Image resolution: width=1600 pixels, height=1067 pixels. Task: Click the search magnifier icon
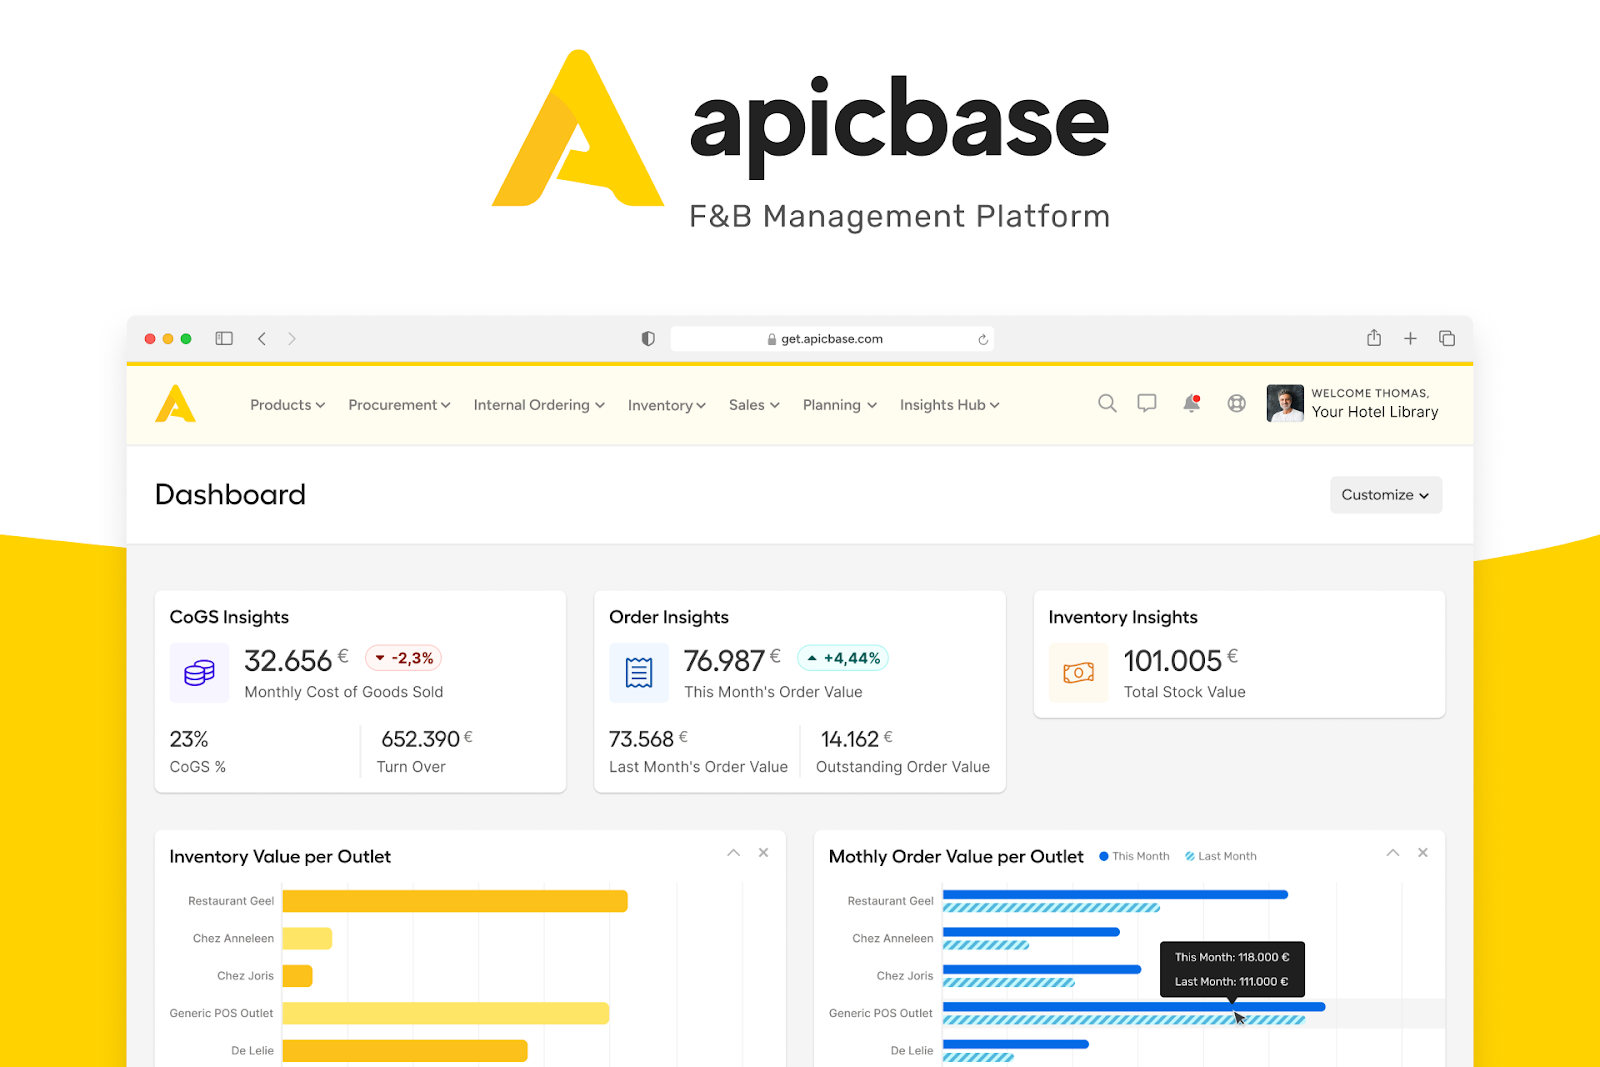[x=1107, y=403]
